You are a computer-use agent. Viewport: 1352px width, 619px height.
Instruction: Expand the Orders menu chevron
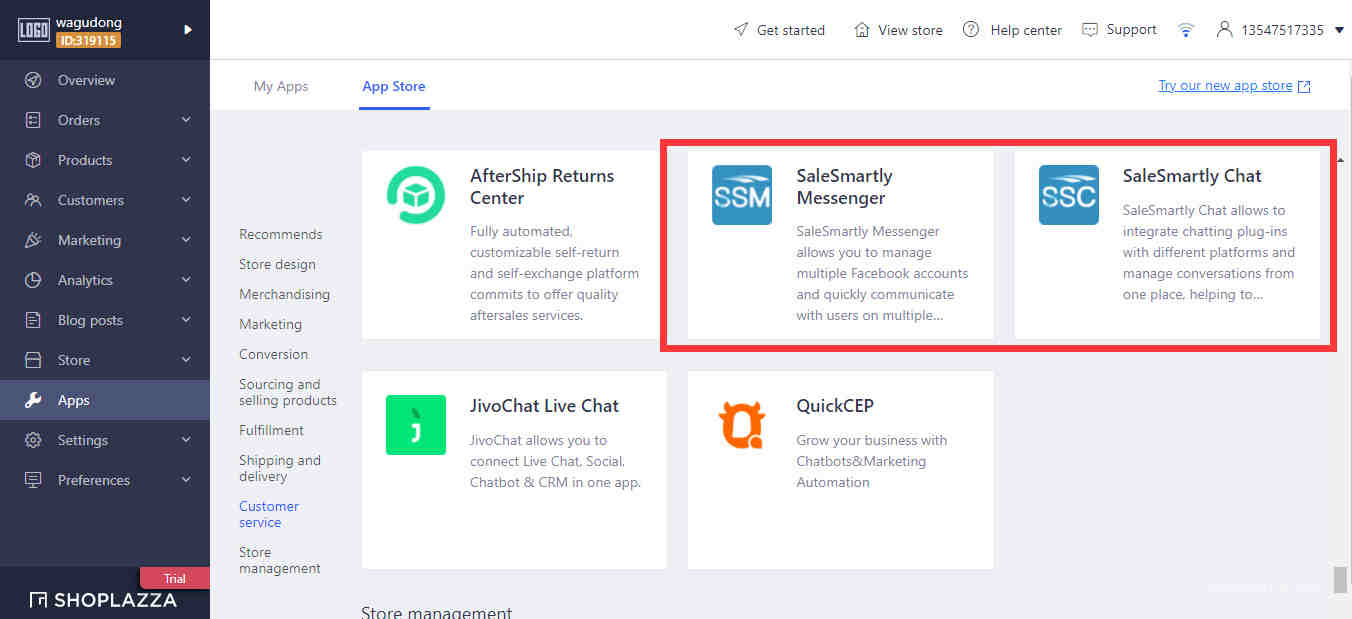[186, 120]
